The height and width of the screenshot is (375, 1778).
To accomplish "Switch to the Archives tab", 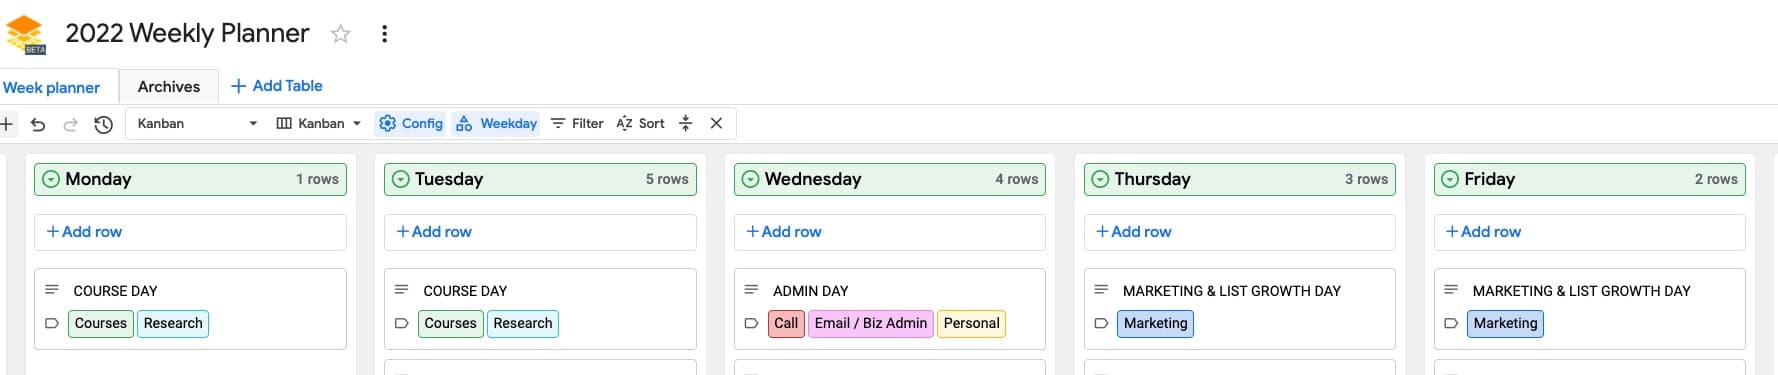I will (x=169, y=87).
